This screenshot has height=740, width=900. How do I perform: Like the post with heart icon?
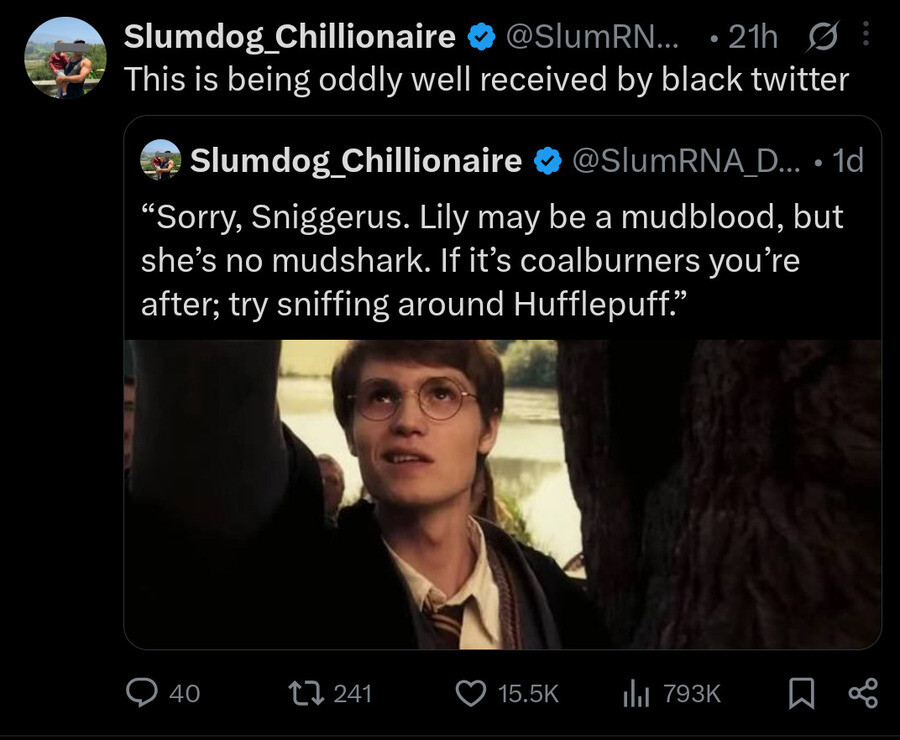point(469,692)
